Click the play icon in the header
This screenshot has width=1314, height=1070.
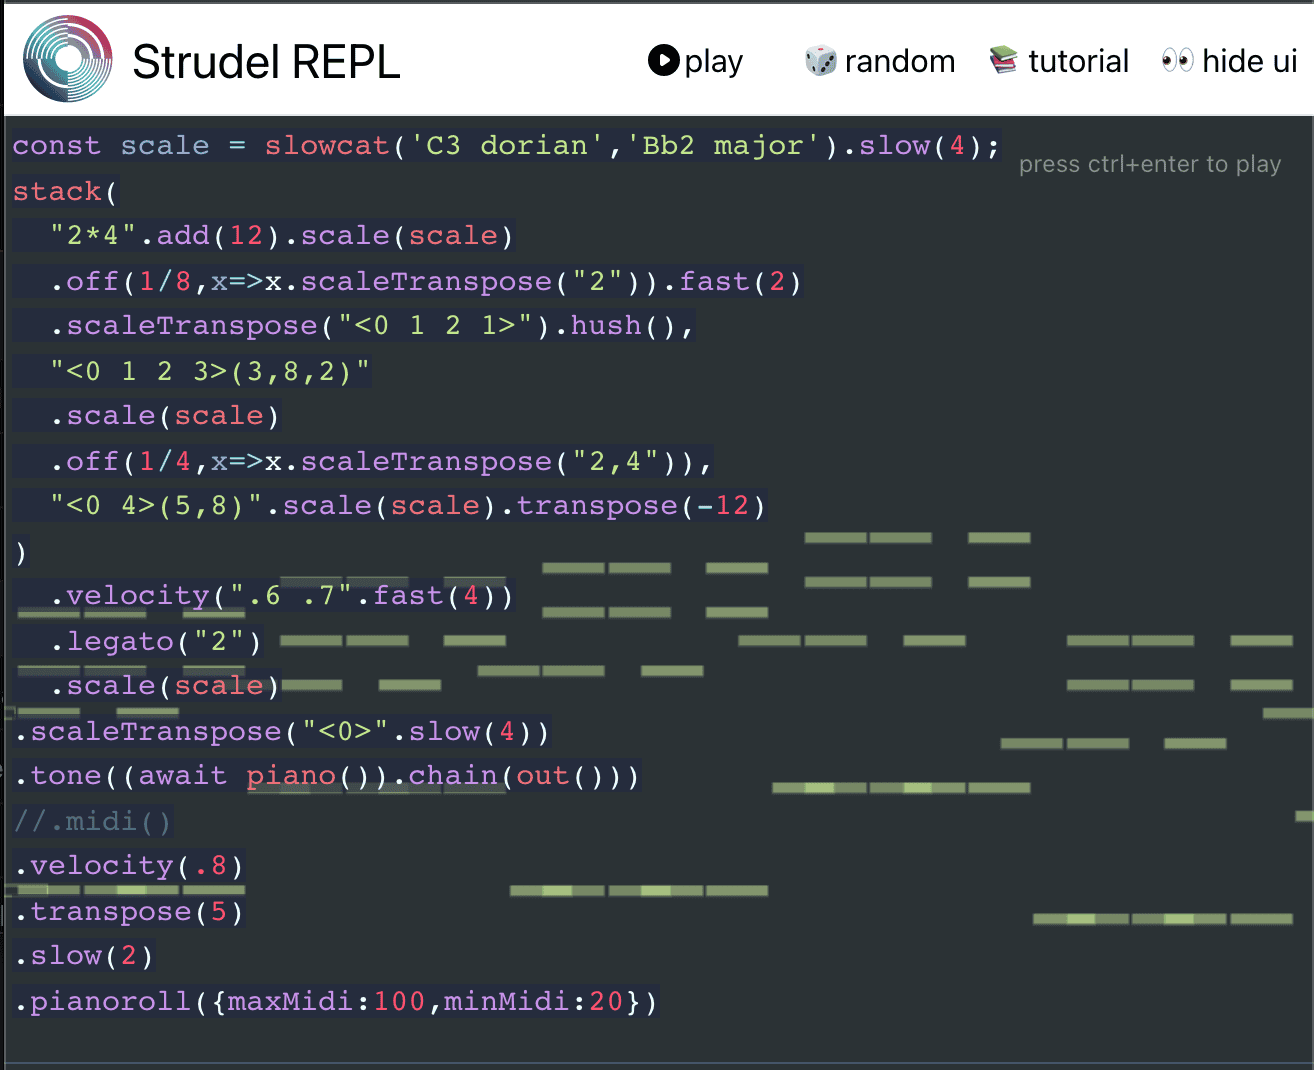coord(663,61)
